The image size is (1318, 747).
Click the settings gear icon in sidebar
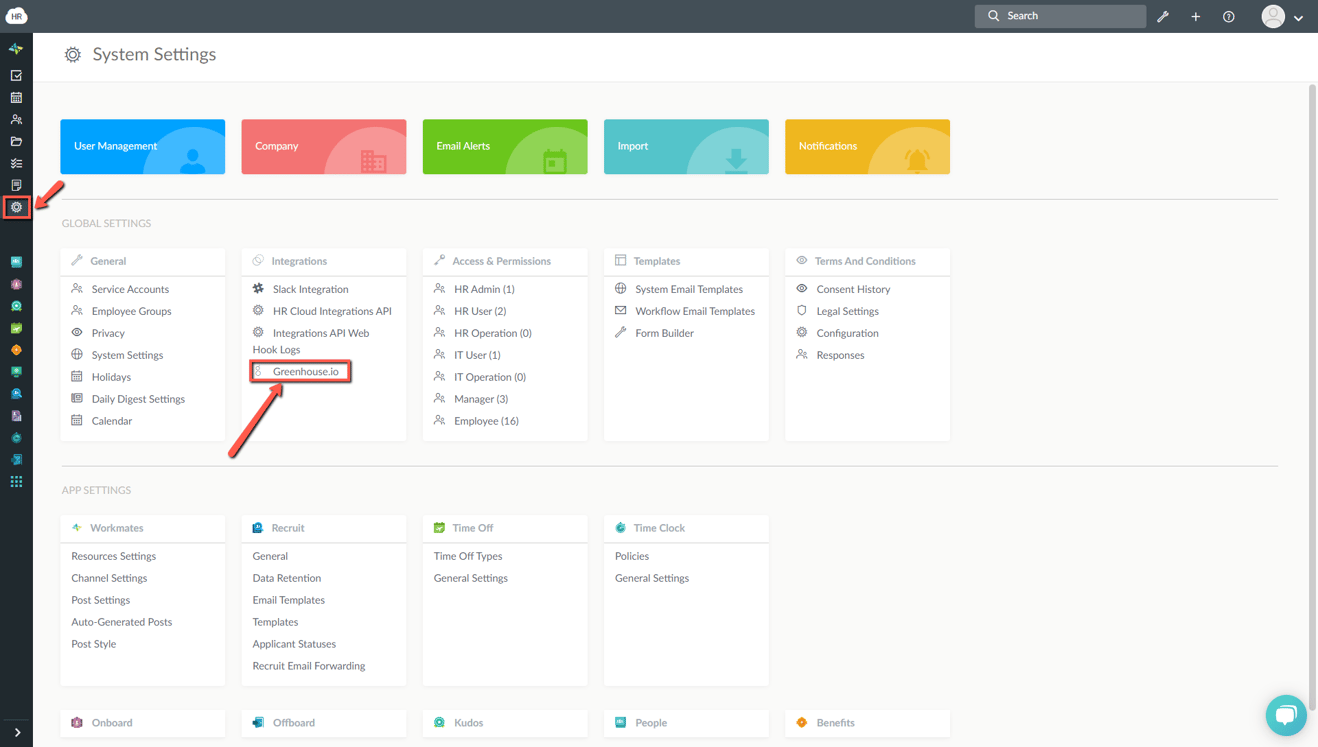(x=16, y=207)
